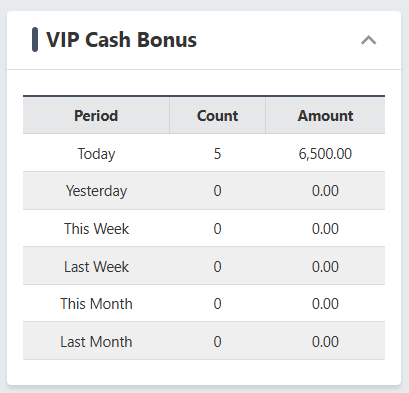Image resolution: width=409 pixels, height=393 pixels.
Task: Select the Last Month row label
Action: (96, 342)
